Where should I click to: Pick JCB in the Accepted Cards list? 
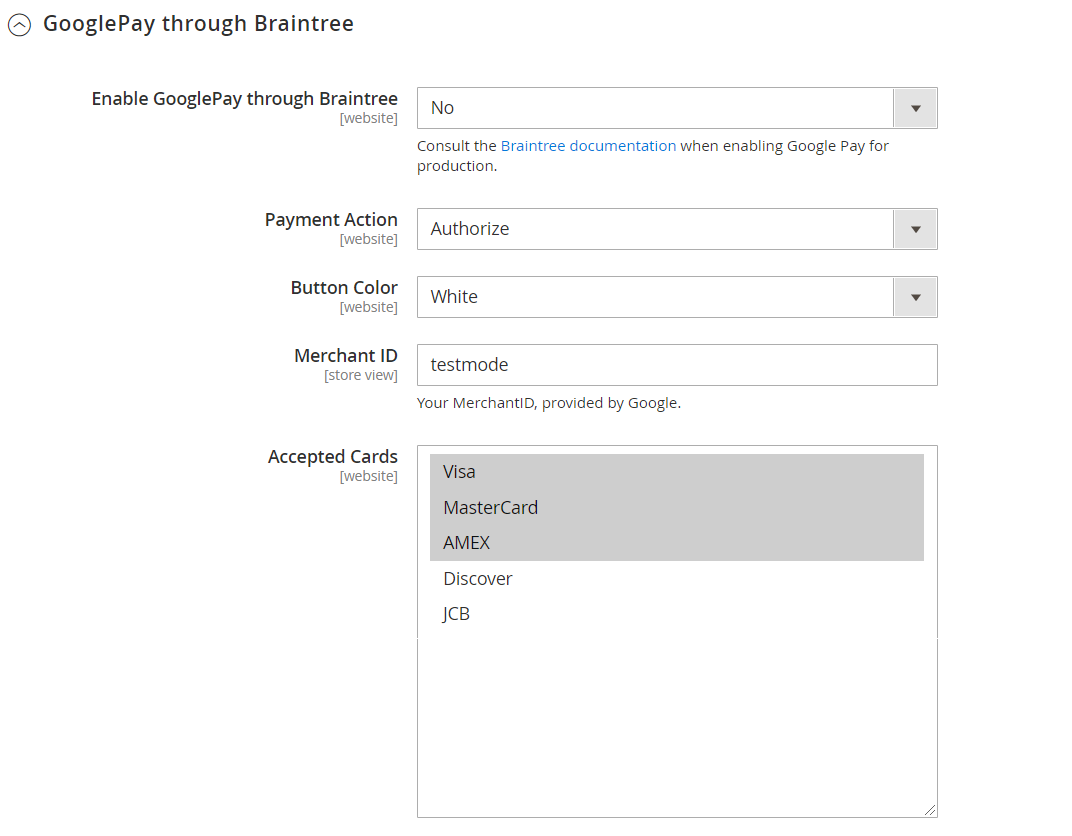[677, 614]
